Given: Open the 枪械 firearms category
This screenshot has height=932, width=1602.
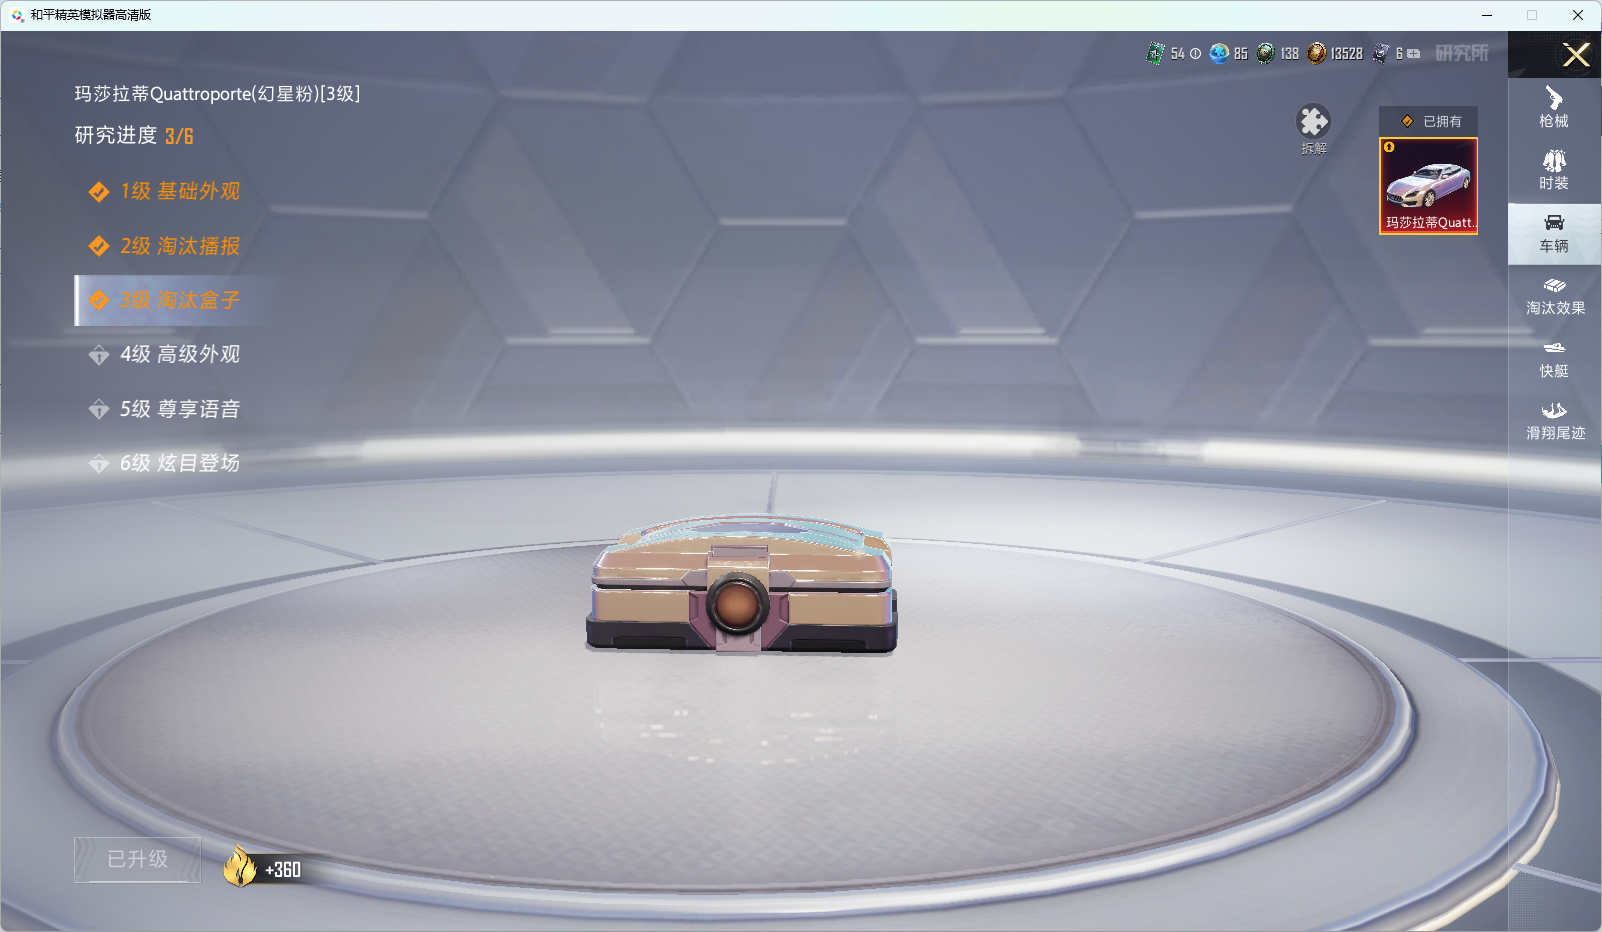Looking at the screenshot, I should (1554, 108).
